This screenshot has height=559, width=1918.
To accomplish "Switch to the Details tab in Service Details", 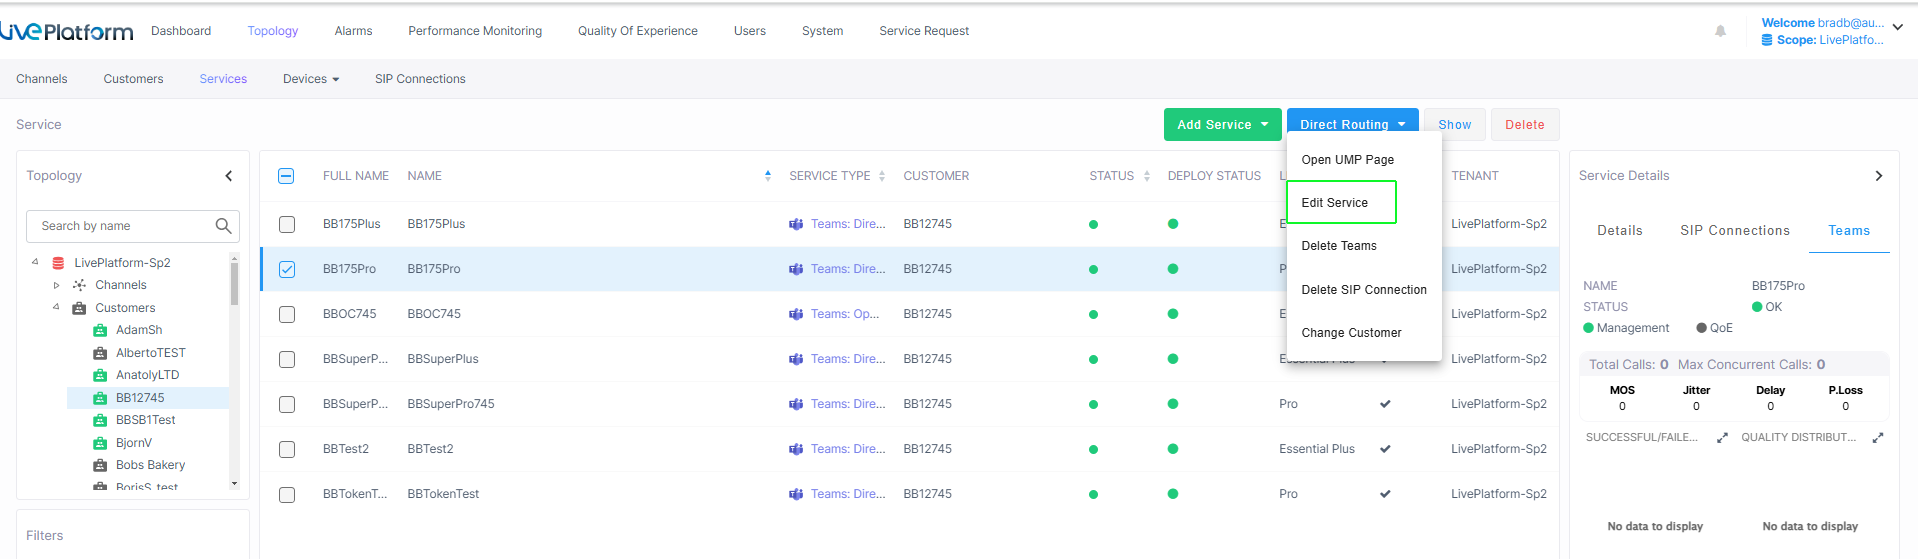I will [x=1620, y=231].
